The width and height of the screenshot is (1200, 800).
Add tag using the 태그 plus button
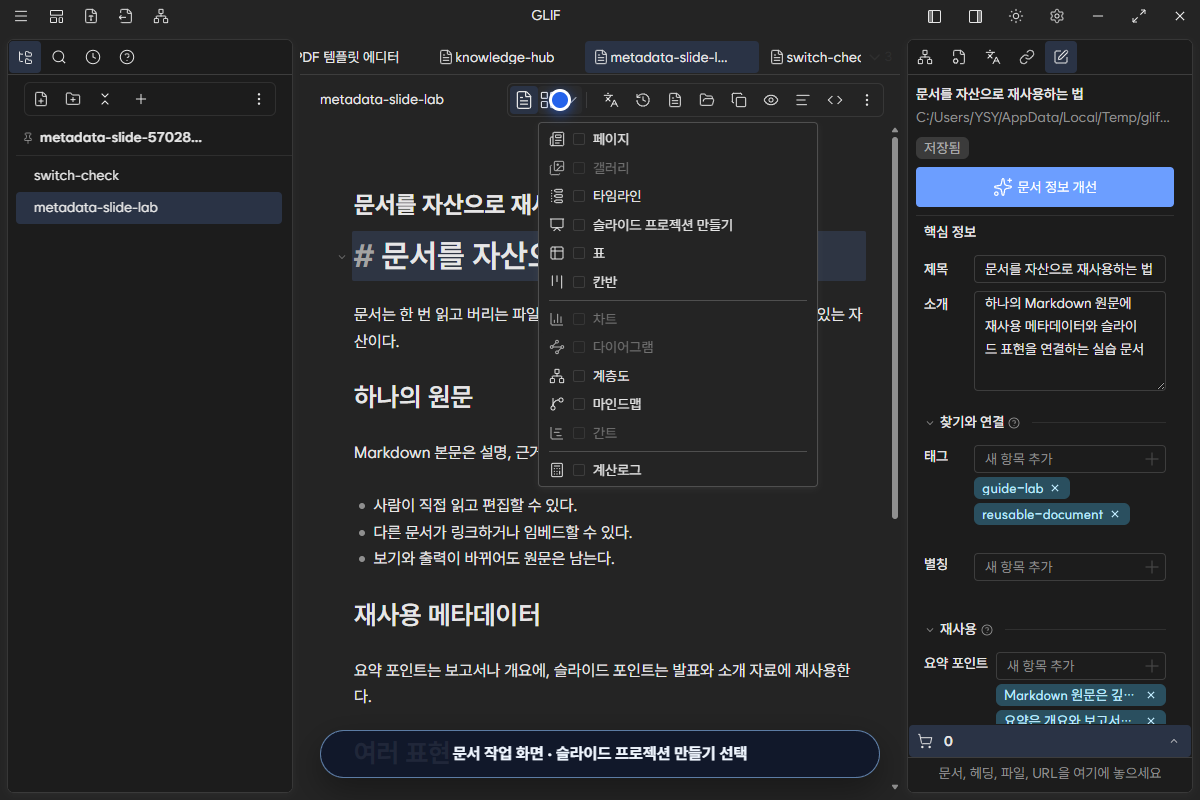pyautogui.click(x=1152, y=459)
